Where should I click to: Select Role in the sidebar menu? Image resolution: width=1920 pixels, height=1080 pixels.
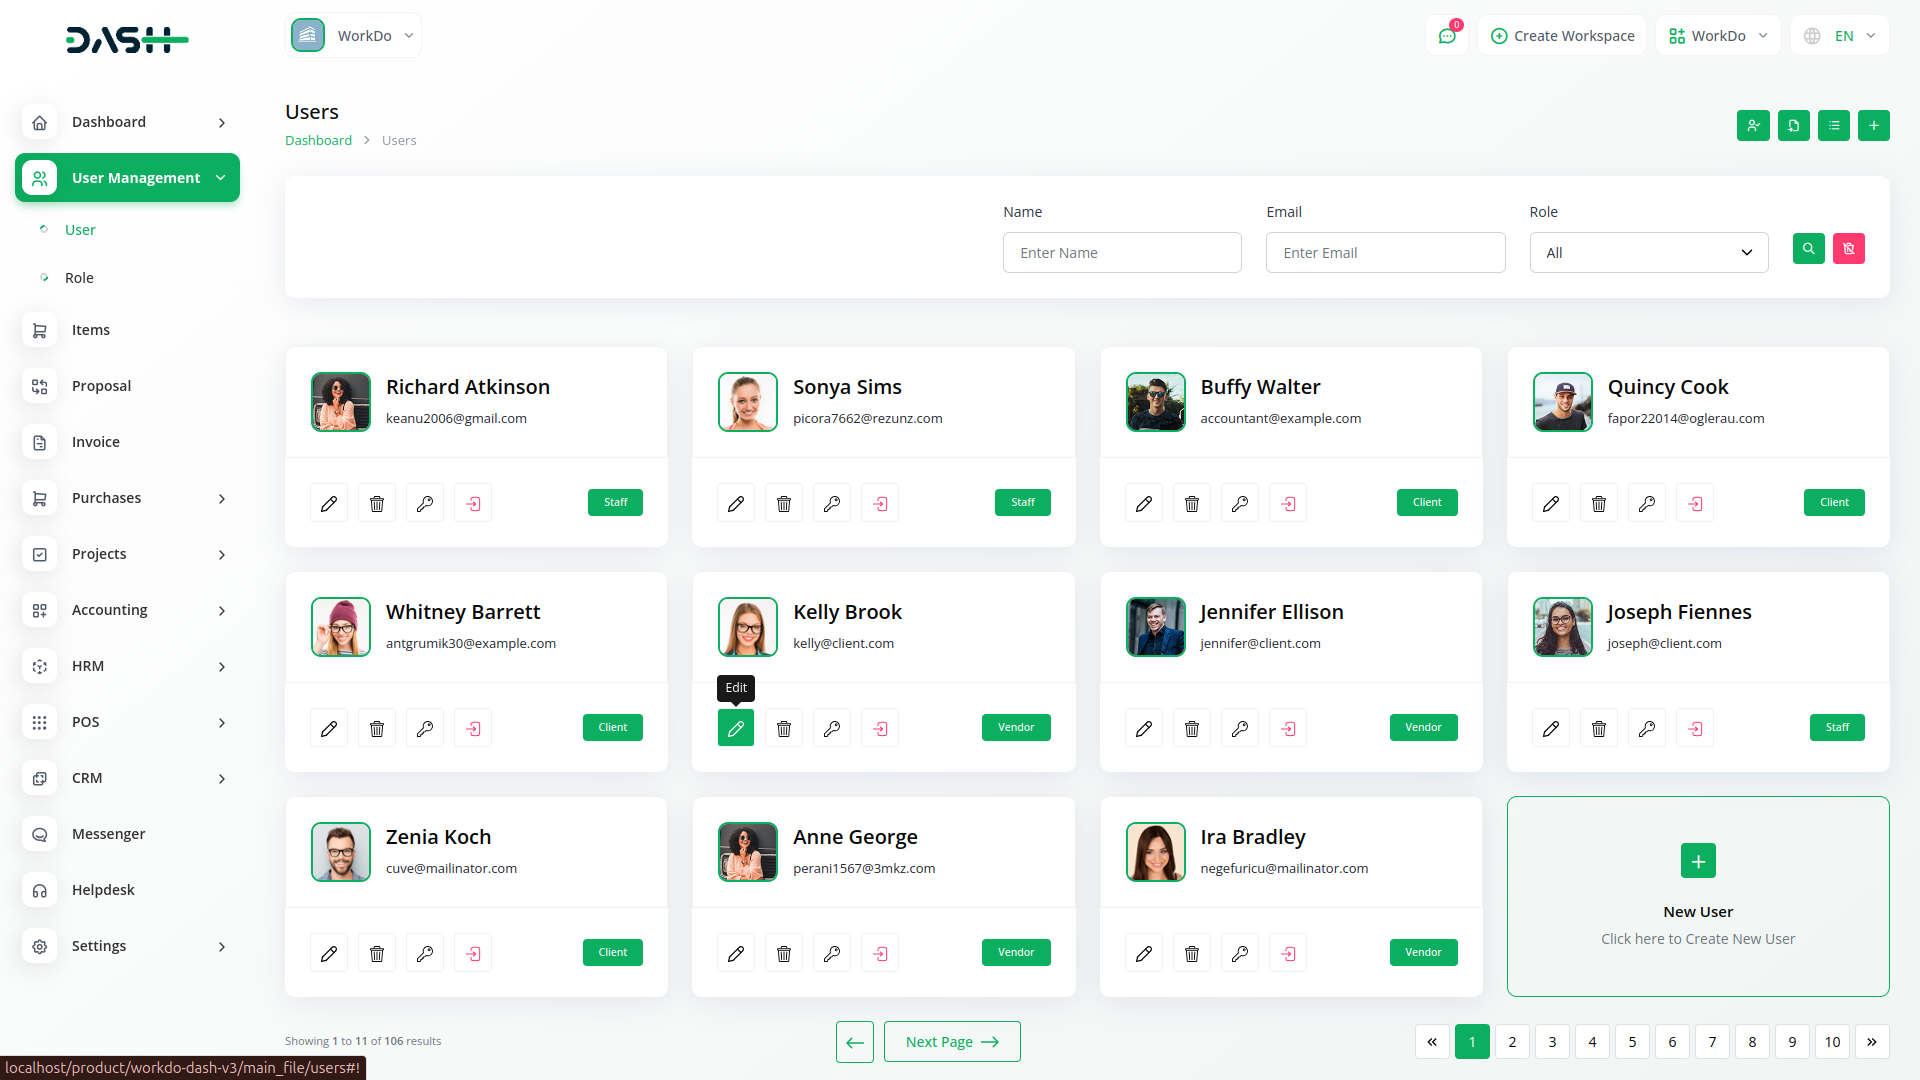click(79, 278)
